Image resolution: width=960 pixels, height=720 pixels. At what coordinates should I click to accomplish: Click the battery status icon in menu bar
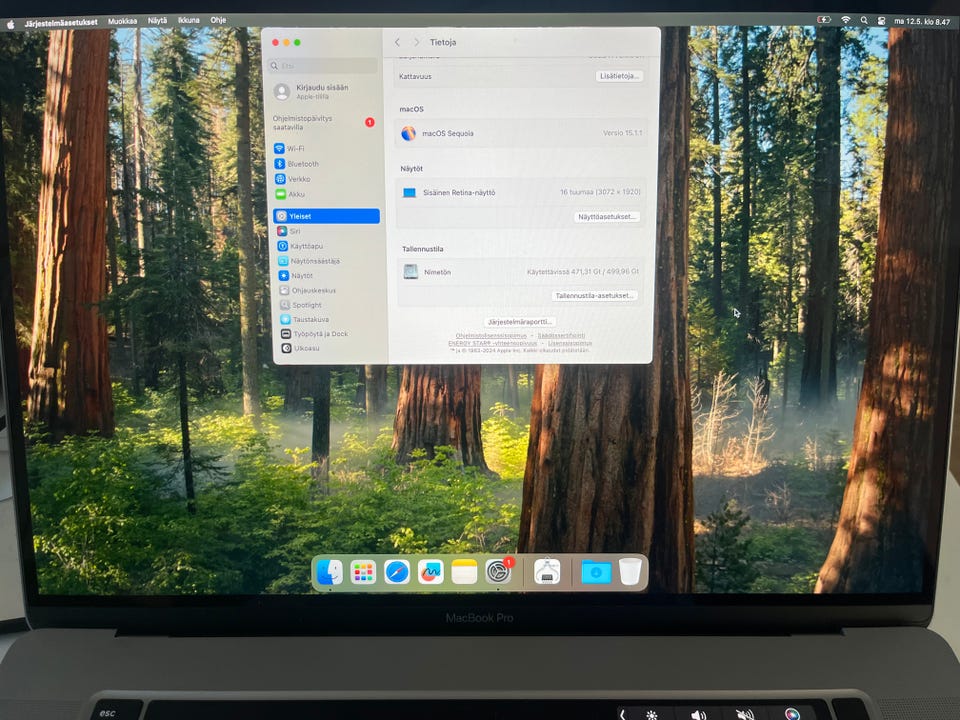(x=824, y=20)
